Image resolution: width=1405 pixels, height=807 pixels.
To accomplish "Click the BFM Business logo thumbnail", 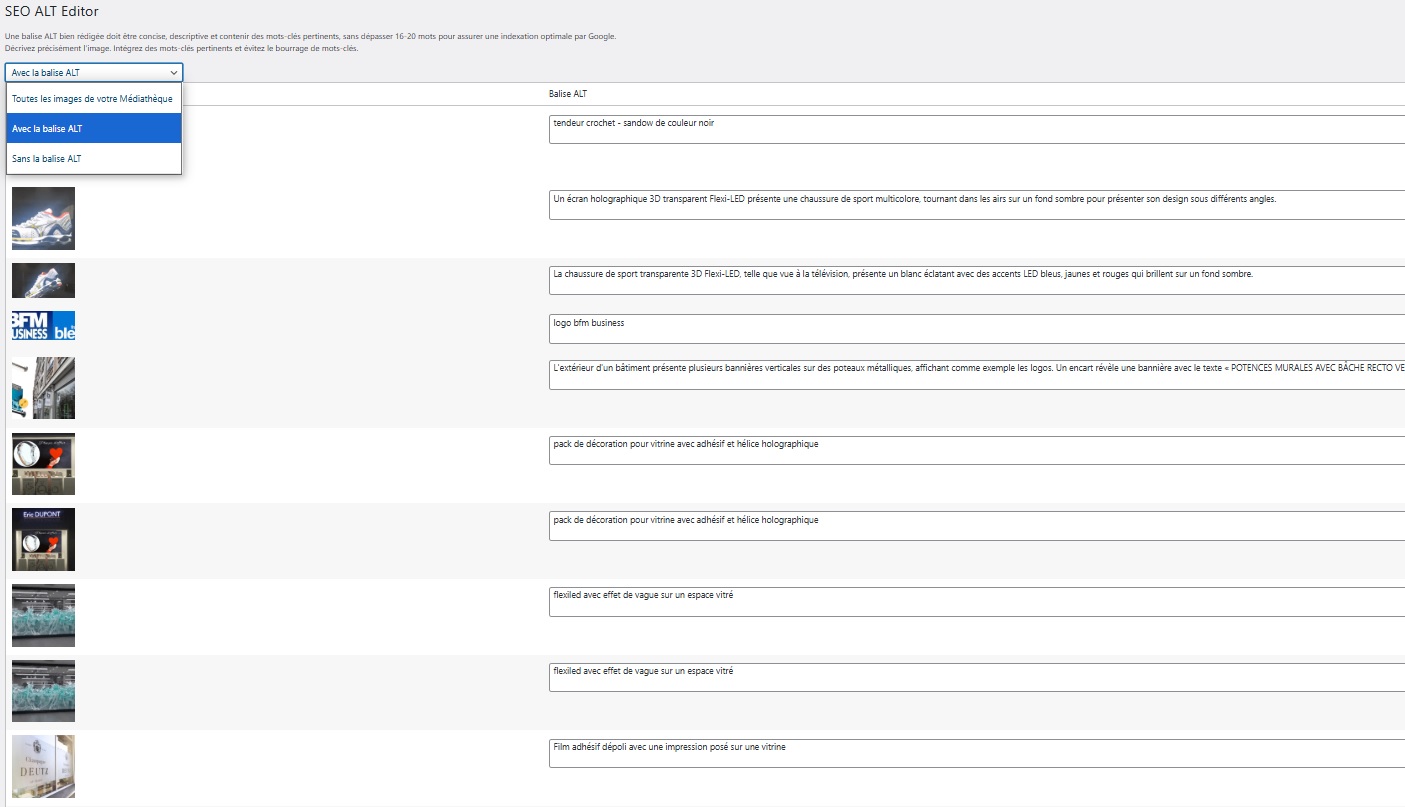I will pyautogui.click(x=43, y=326).
